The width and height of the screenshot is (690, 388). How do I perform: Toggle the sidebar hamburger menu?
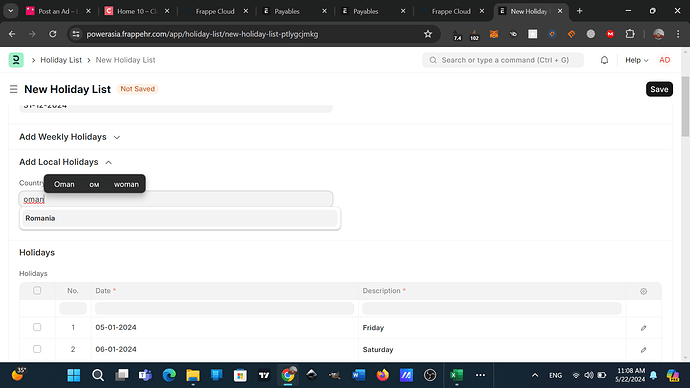[x=14, y=89]
